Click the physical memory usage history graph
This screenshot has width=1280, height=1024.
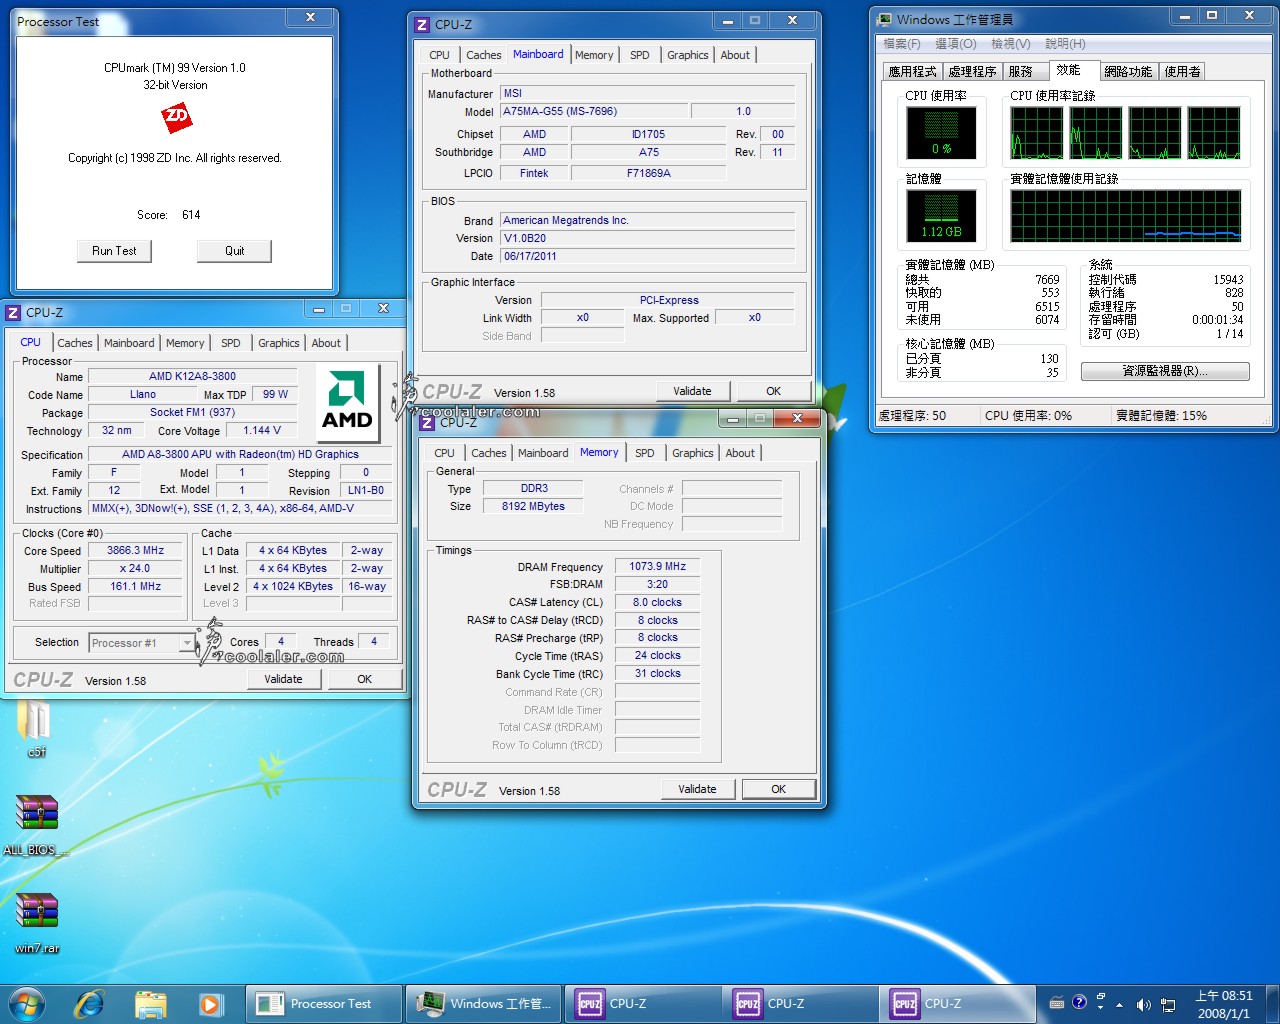1125,215
